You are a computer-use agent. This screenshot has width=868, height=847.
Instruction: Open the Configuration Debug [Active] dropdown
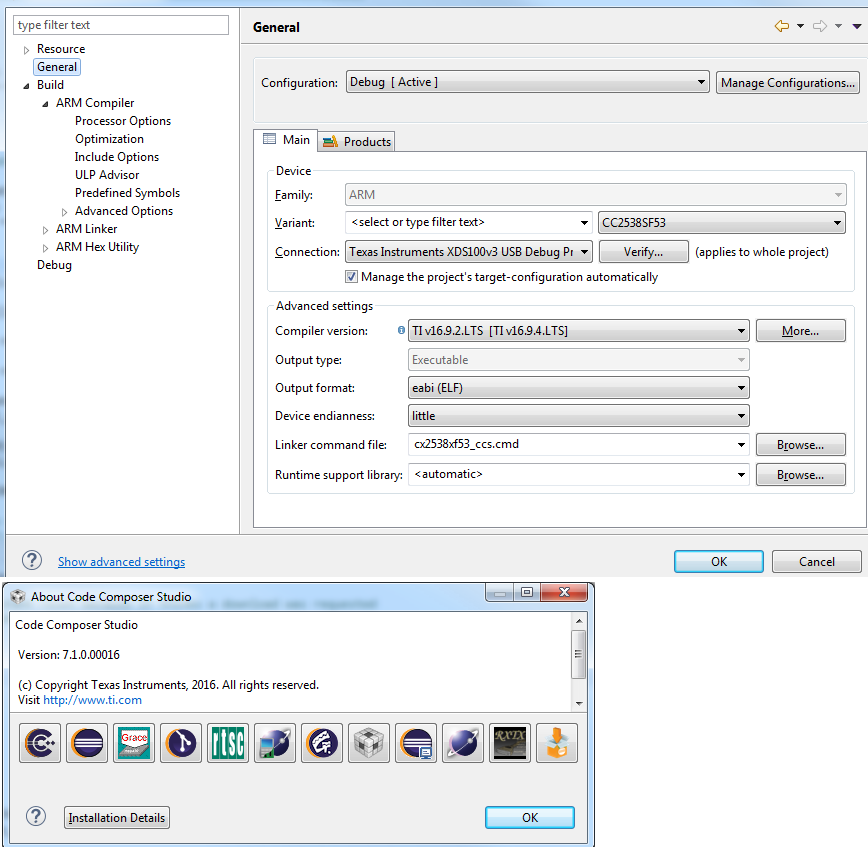(528, 82)
